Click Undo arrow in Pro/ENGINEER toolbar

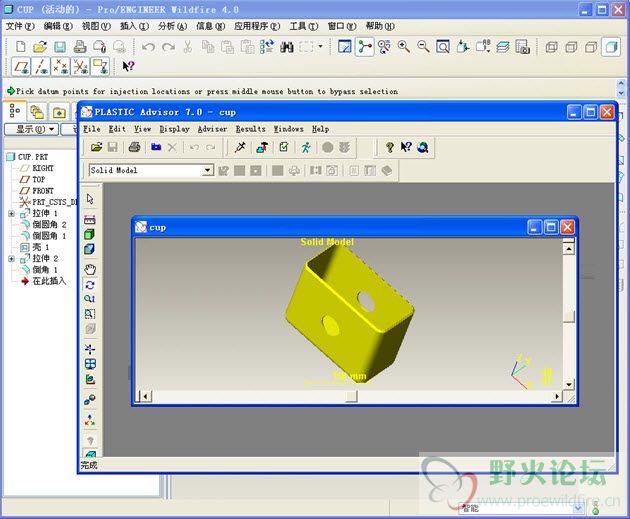click(x=148, y=47)
